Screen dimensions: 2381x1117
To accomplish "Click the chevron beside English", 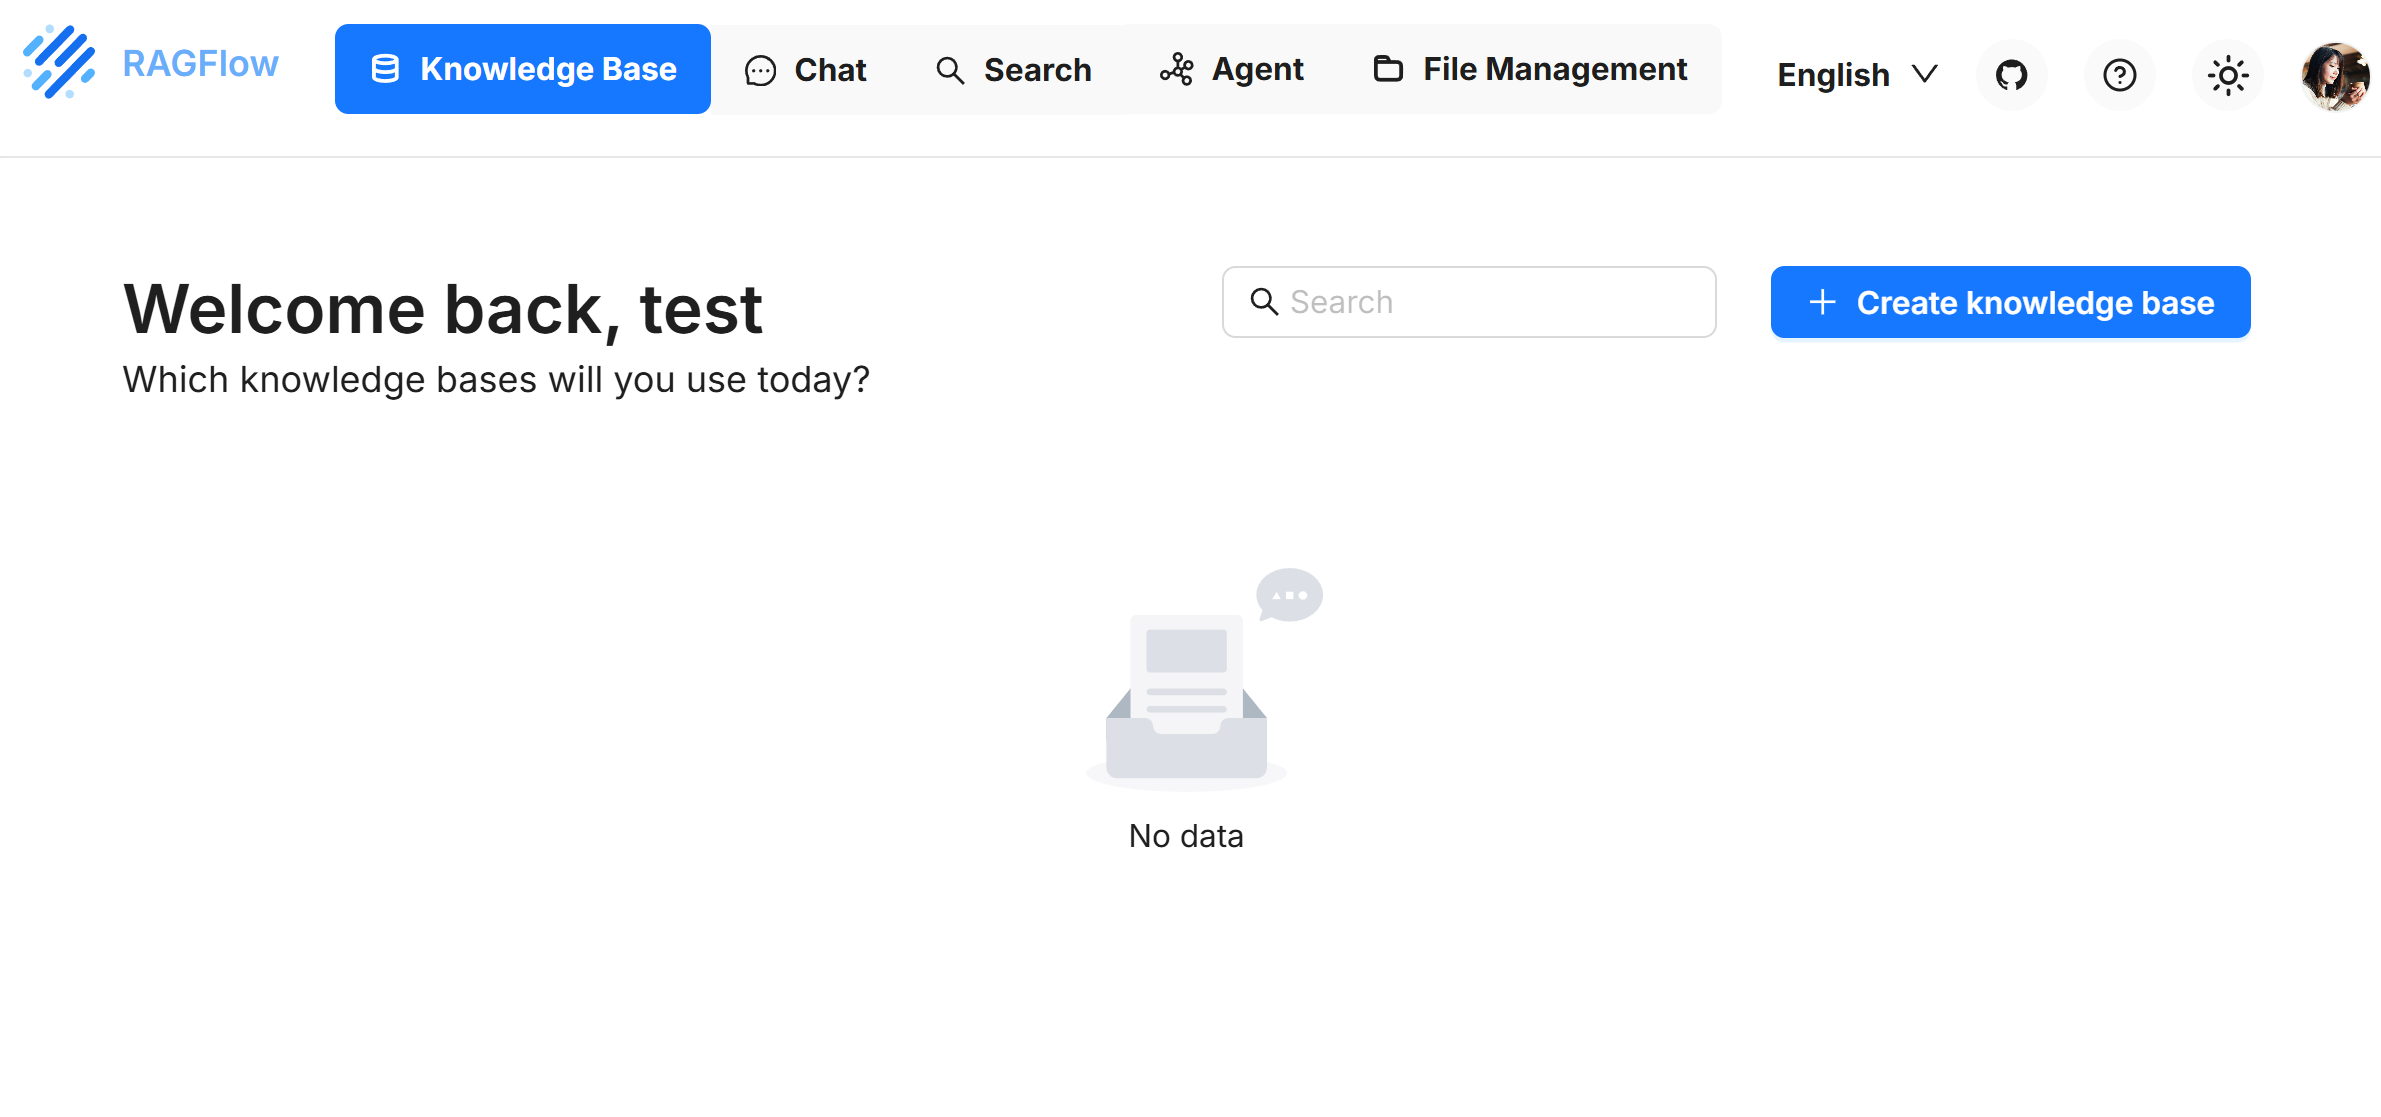I will pos(1924,74).
